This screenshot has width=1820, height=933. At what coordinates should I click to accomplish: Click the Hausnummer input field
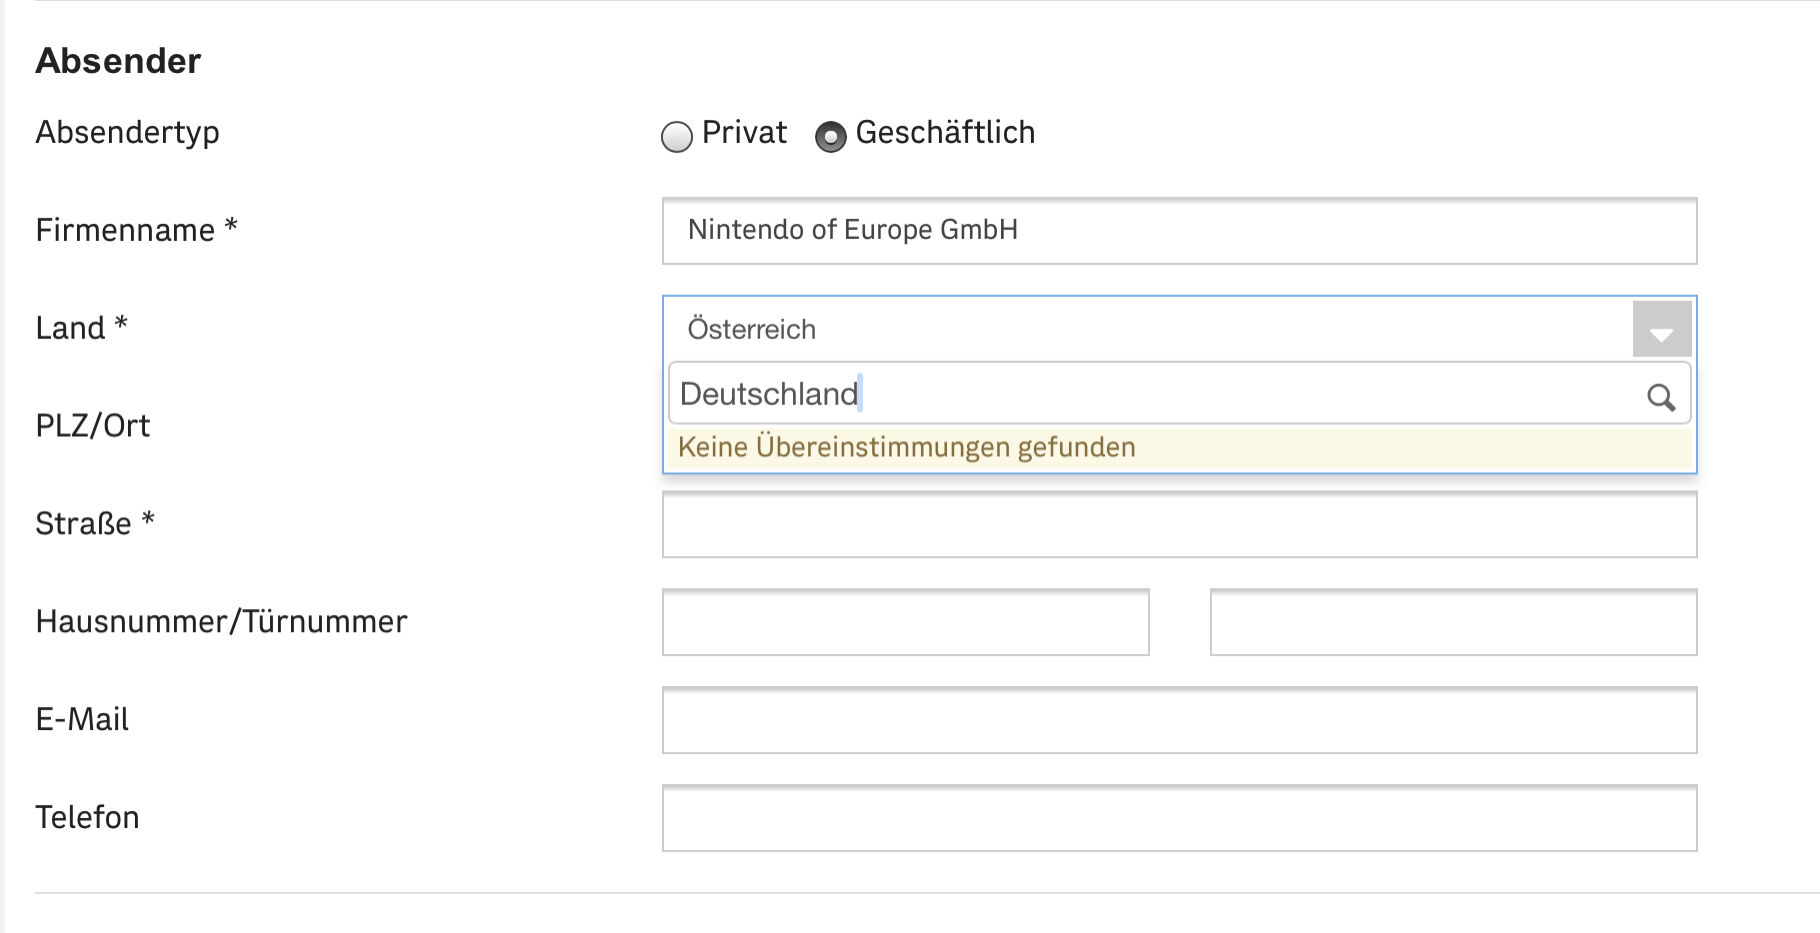click(905, 622)
